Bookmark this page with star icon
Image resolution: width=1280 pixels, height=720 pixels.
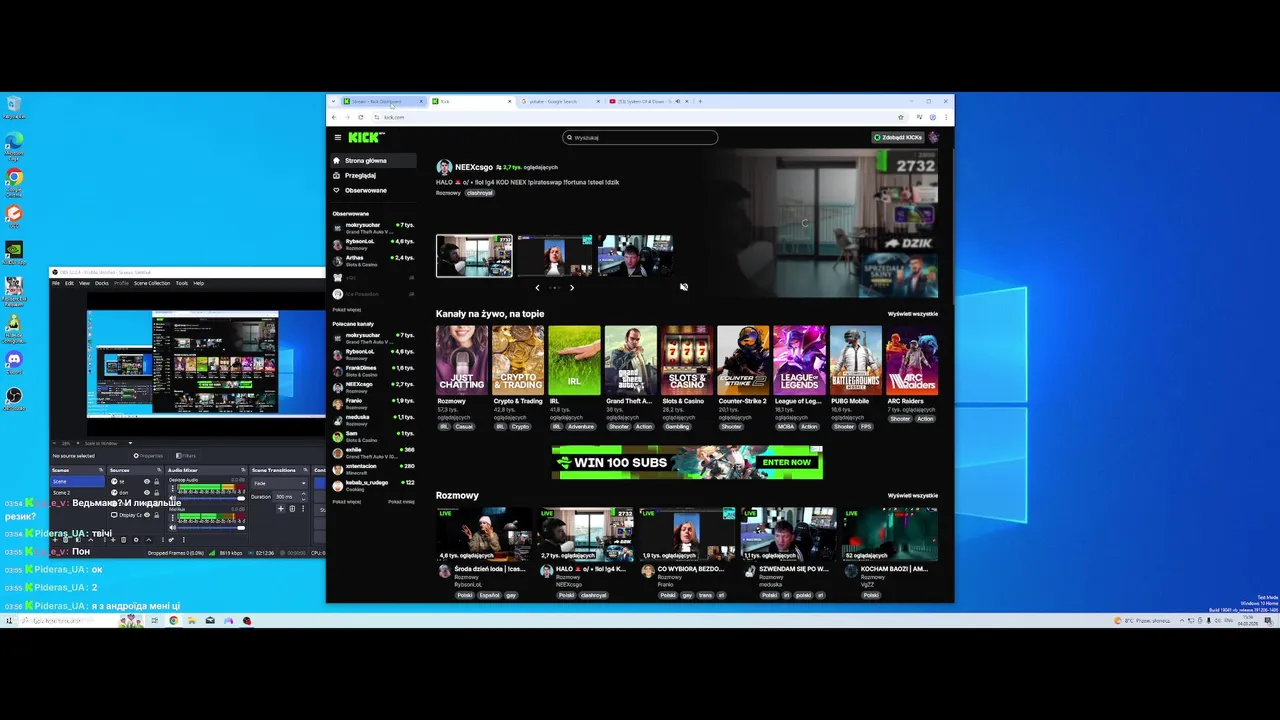point(901,117)
